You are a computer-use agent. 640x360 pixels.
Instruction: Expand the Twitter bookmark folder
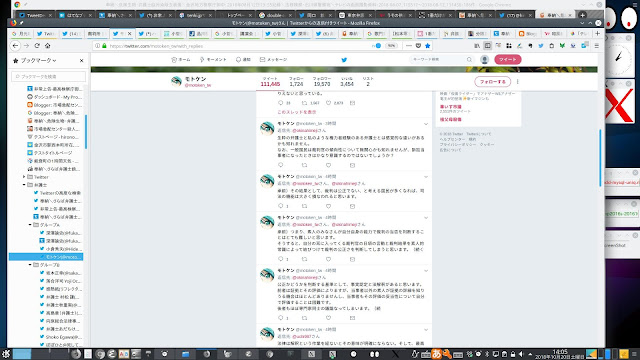[24, 177]
